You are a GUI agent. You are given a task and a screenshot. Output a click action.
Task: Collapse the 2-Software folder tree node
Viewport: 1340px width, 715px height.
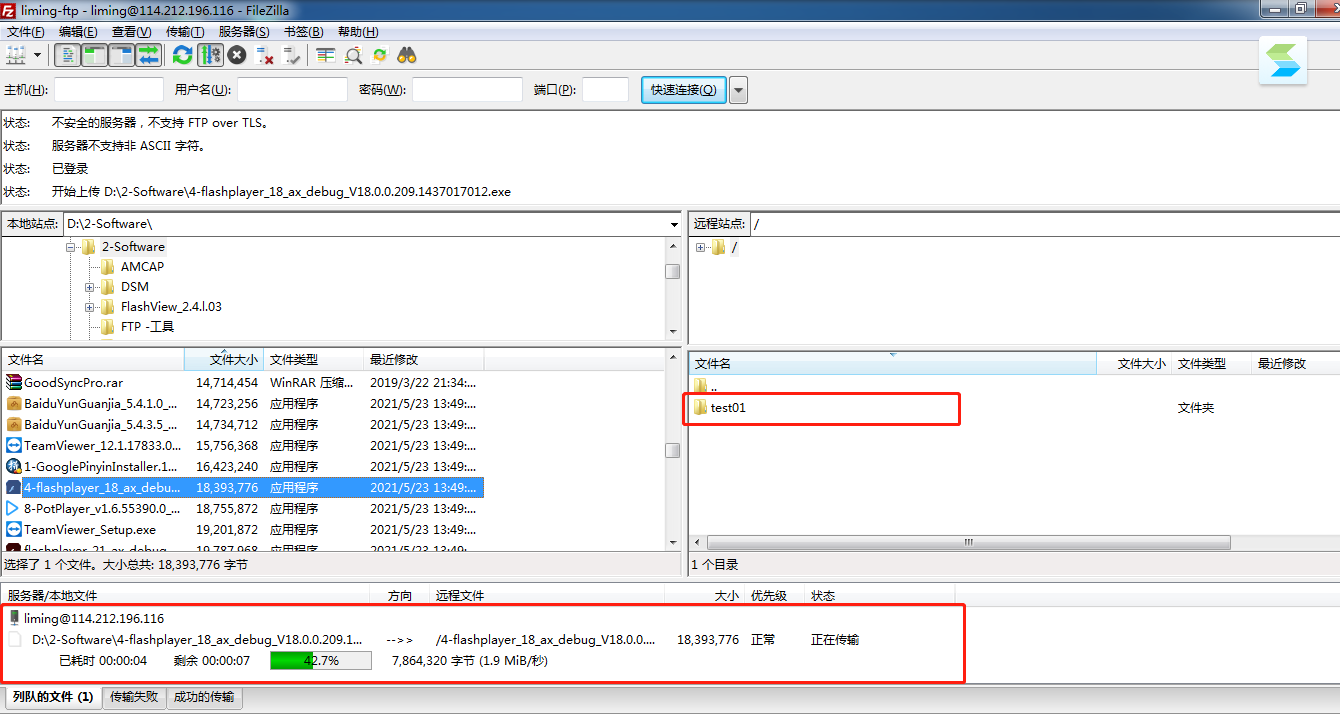point(72,247)
